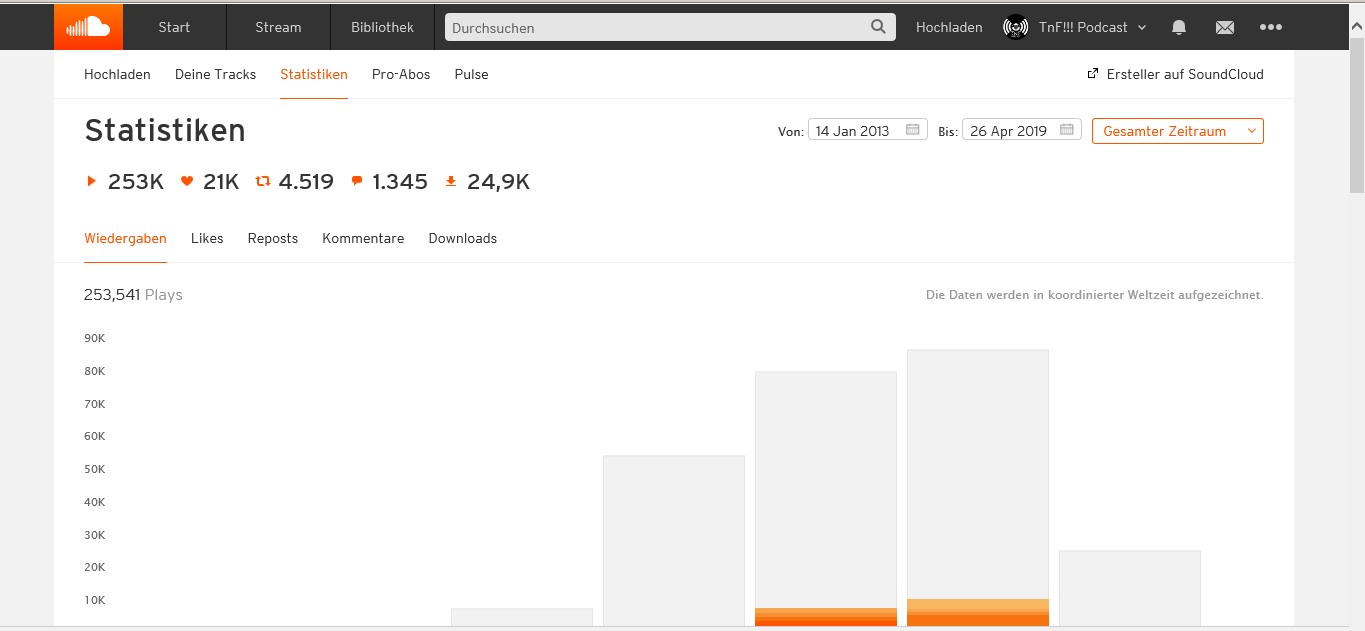Open the three-dots more menu
The image size is (1365, 631).
tap(1271, 27)
